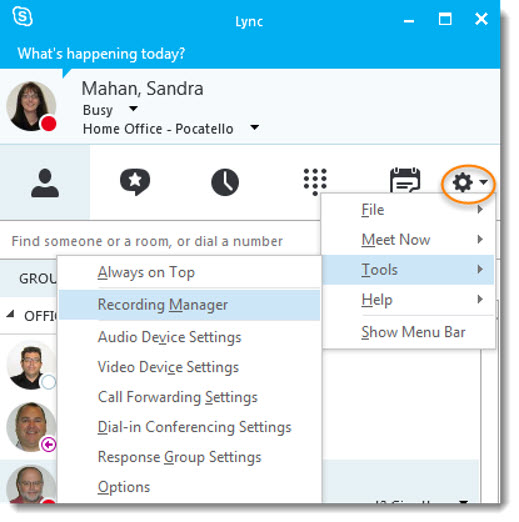
Task: Open the Contacts view person icon
Action: [x=45, y=183]
